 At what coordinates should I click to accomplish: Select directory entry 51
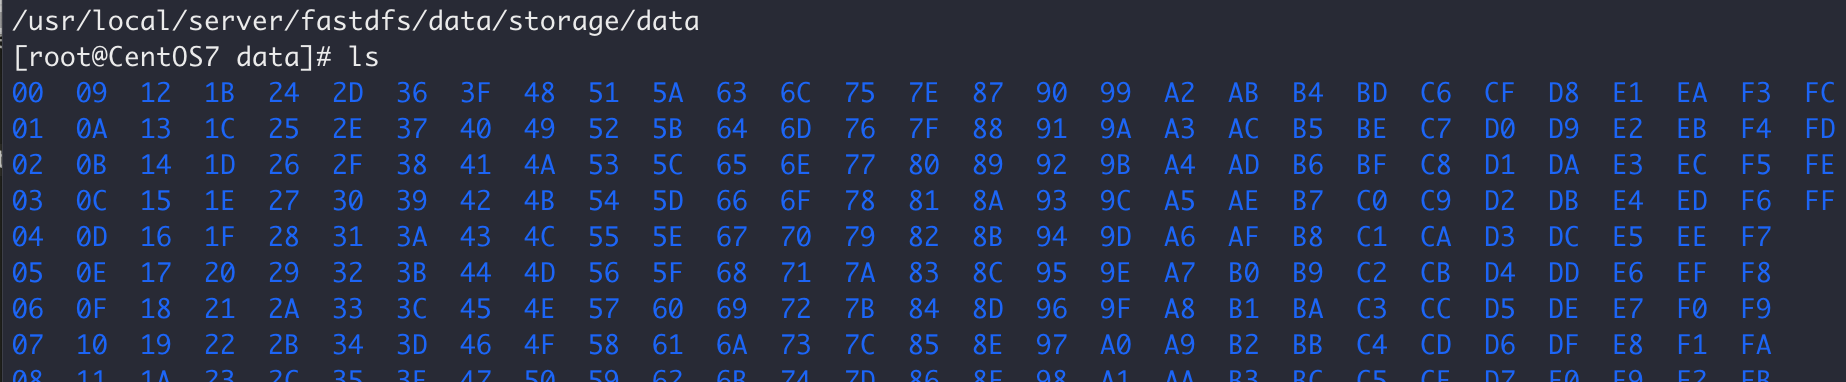(604, 93)
